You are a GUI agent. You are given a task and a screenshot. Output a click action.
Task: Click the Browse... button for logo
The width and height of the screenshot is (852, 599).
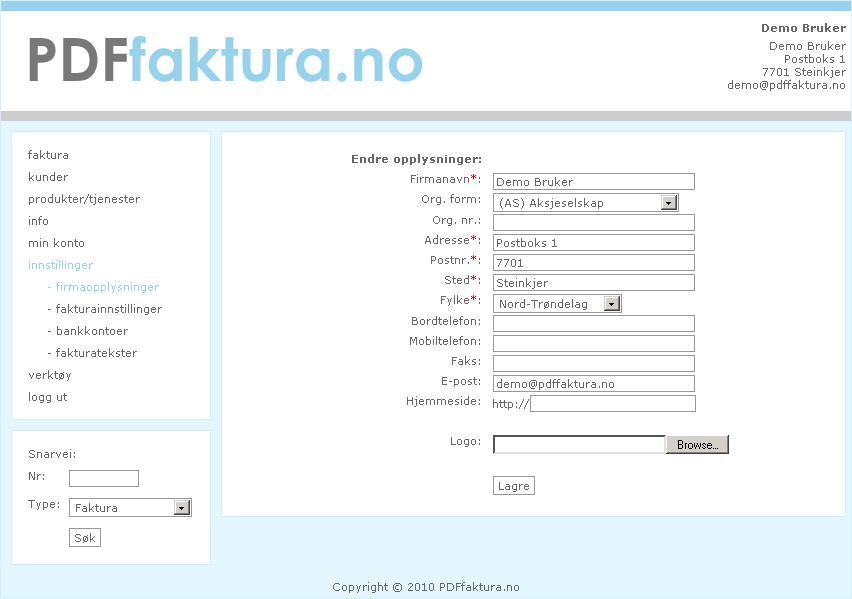point(697,445)
